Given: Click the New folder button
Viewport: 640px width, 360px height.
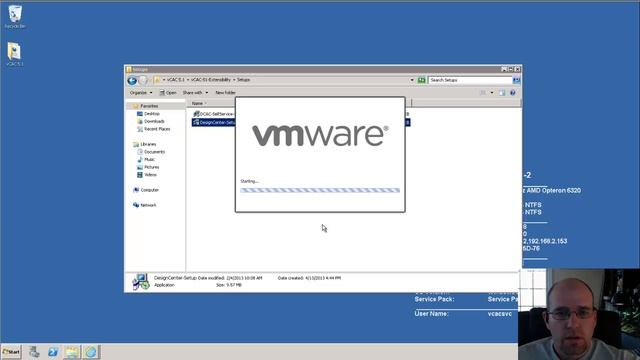Looking at the screenshot, I should (x=225, y=93).
